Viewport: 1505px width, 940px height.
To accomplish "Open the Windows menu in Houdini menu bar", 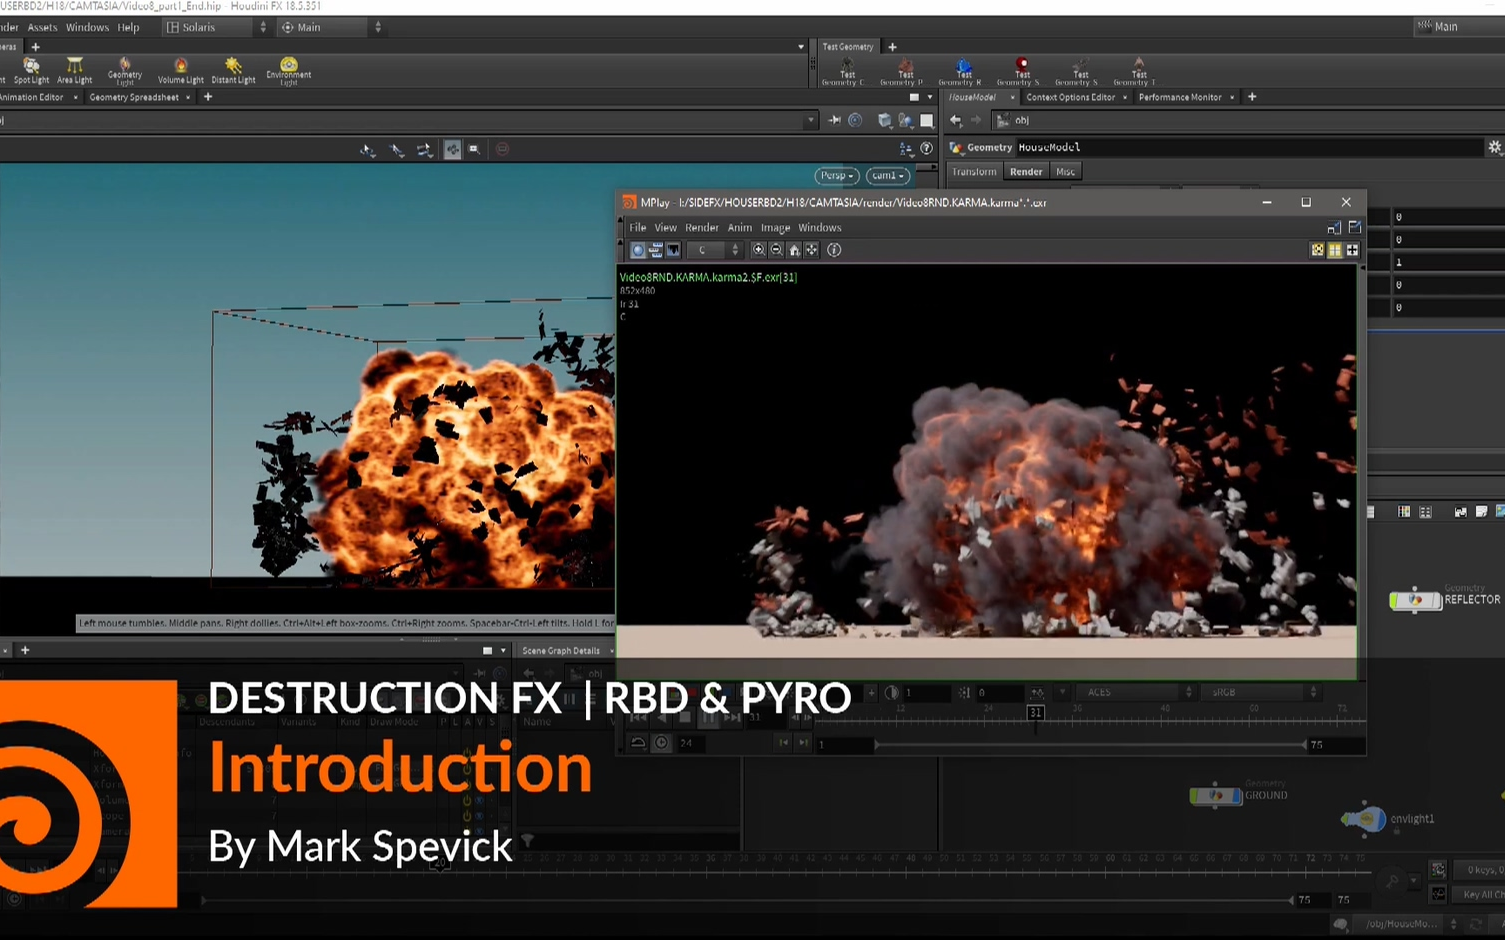I will tap(87, 27).
